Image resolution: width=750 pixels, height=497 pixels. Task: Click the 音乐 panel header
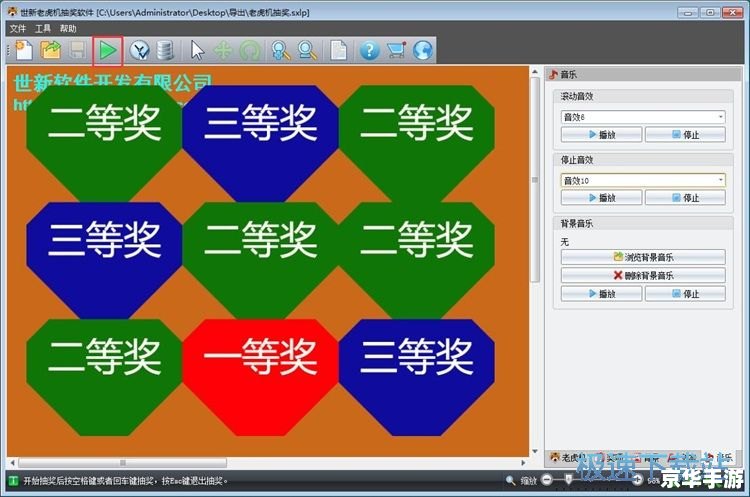(643, 74)
